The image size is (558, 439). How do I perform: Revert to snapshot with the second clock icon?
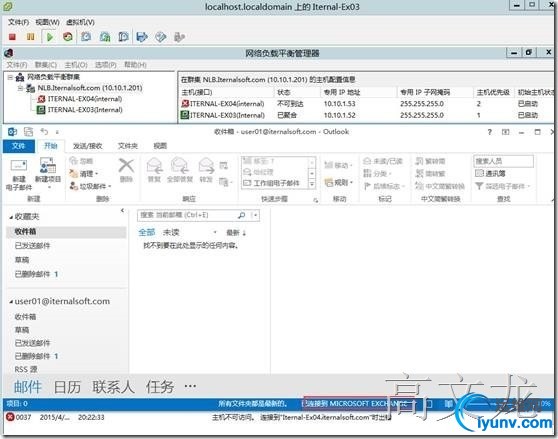click(x=105, y=37)
